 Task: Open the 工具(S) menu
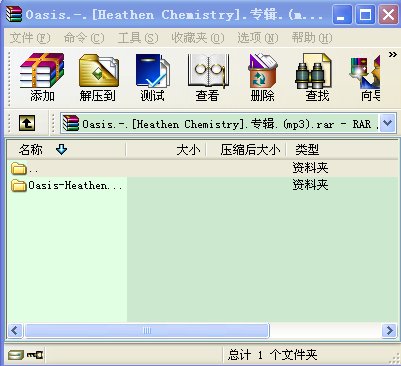click(138, 38)
